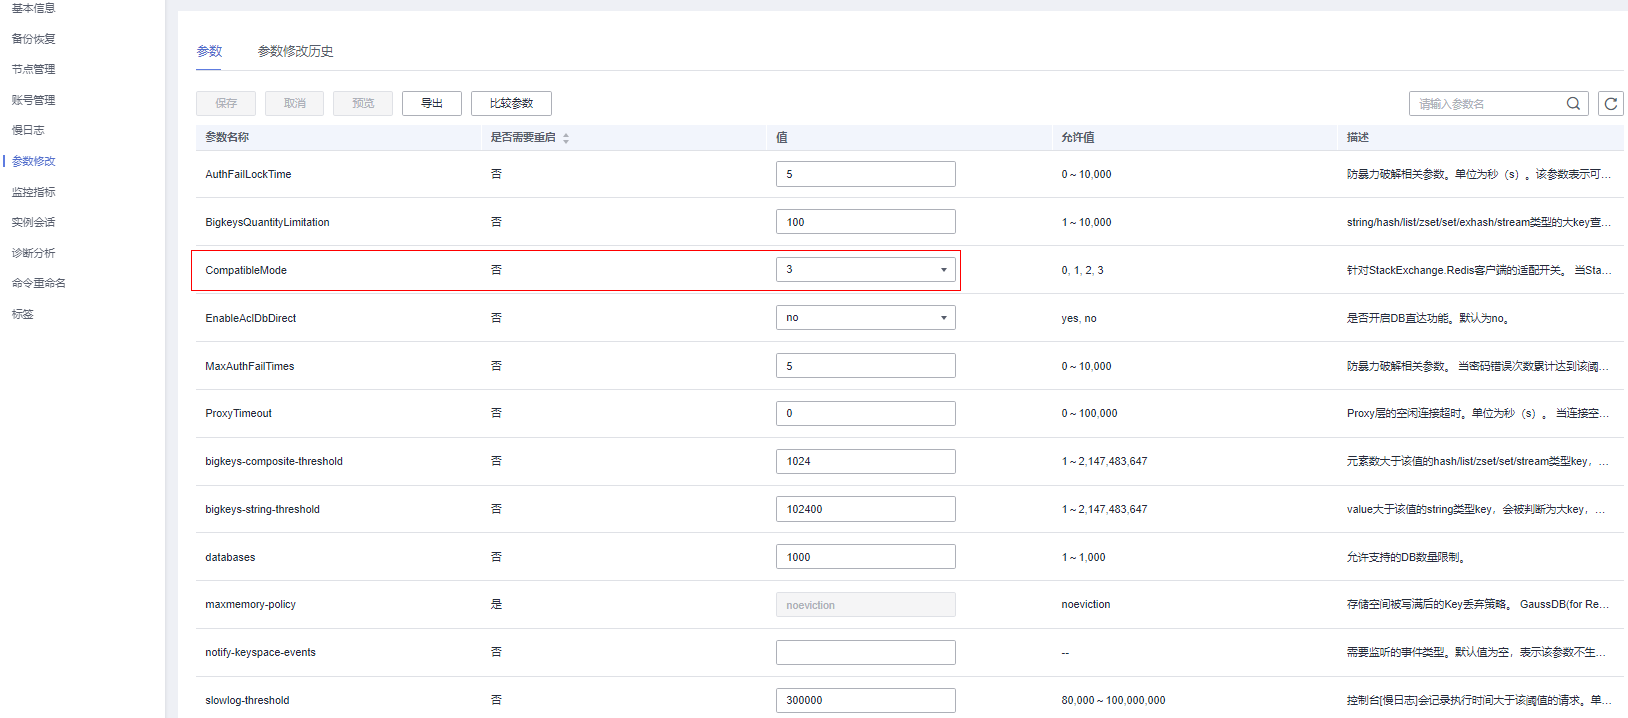This screenshot has height=718, width=1628.
Task: Click the refresh icon button
Action: [1610, 104]
